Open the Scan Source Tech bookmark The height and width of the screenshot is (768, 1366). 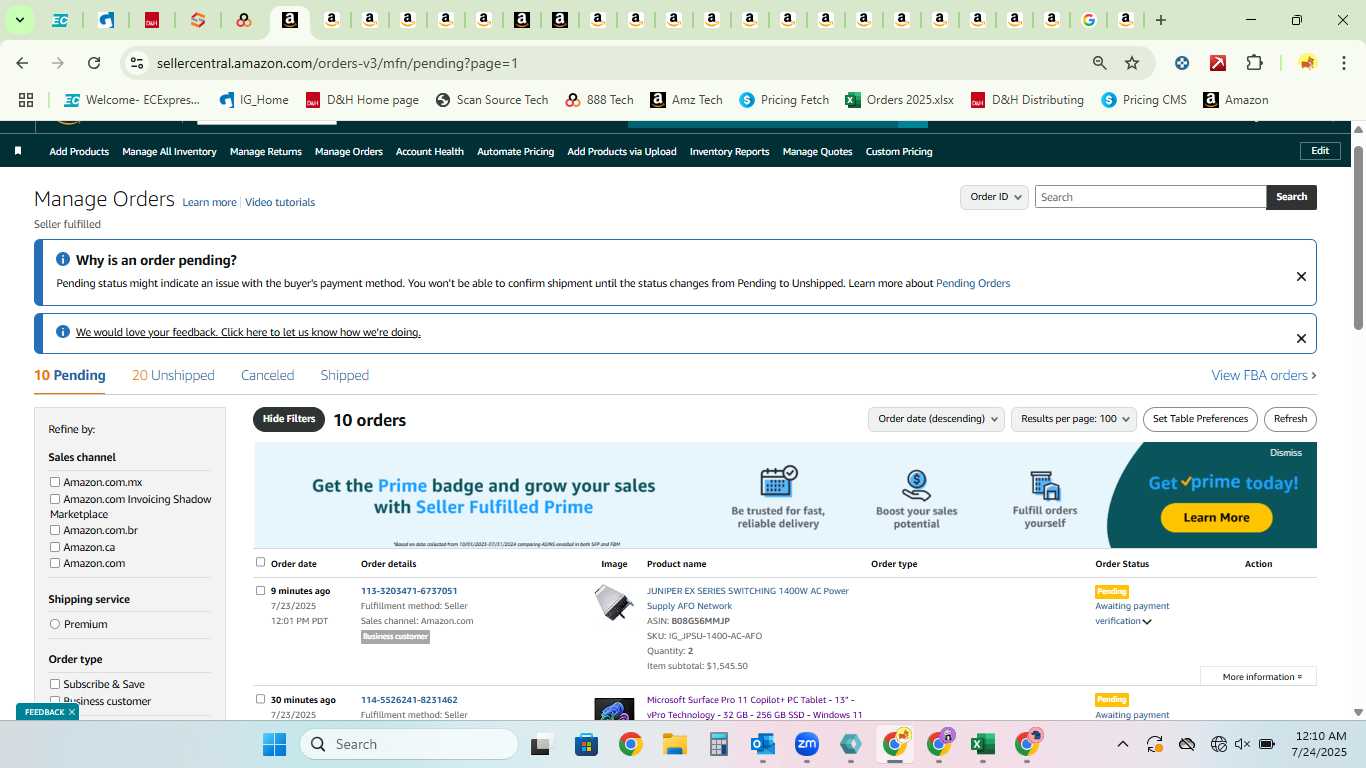(x=492, y=100)
